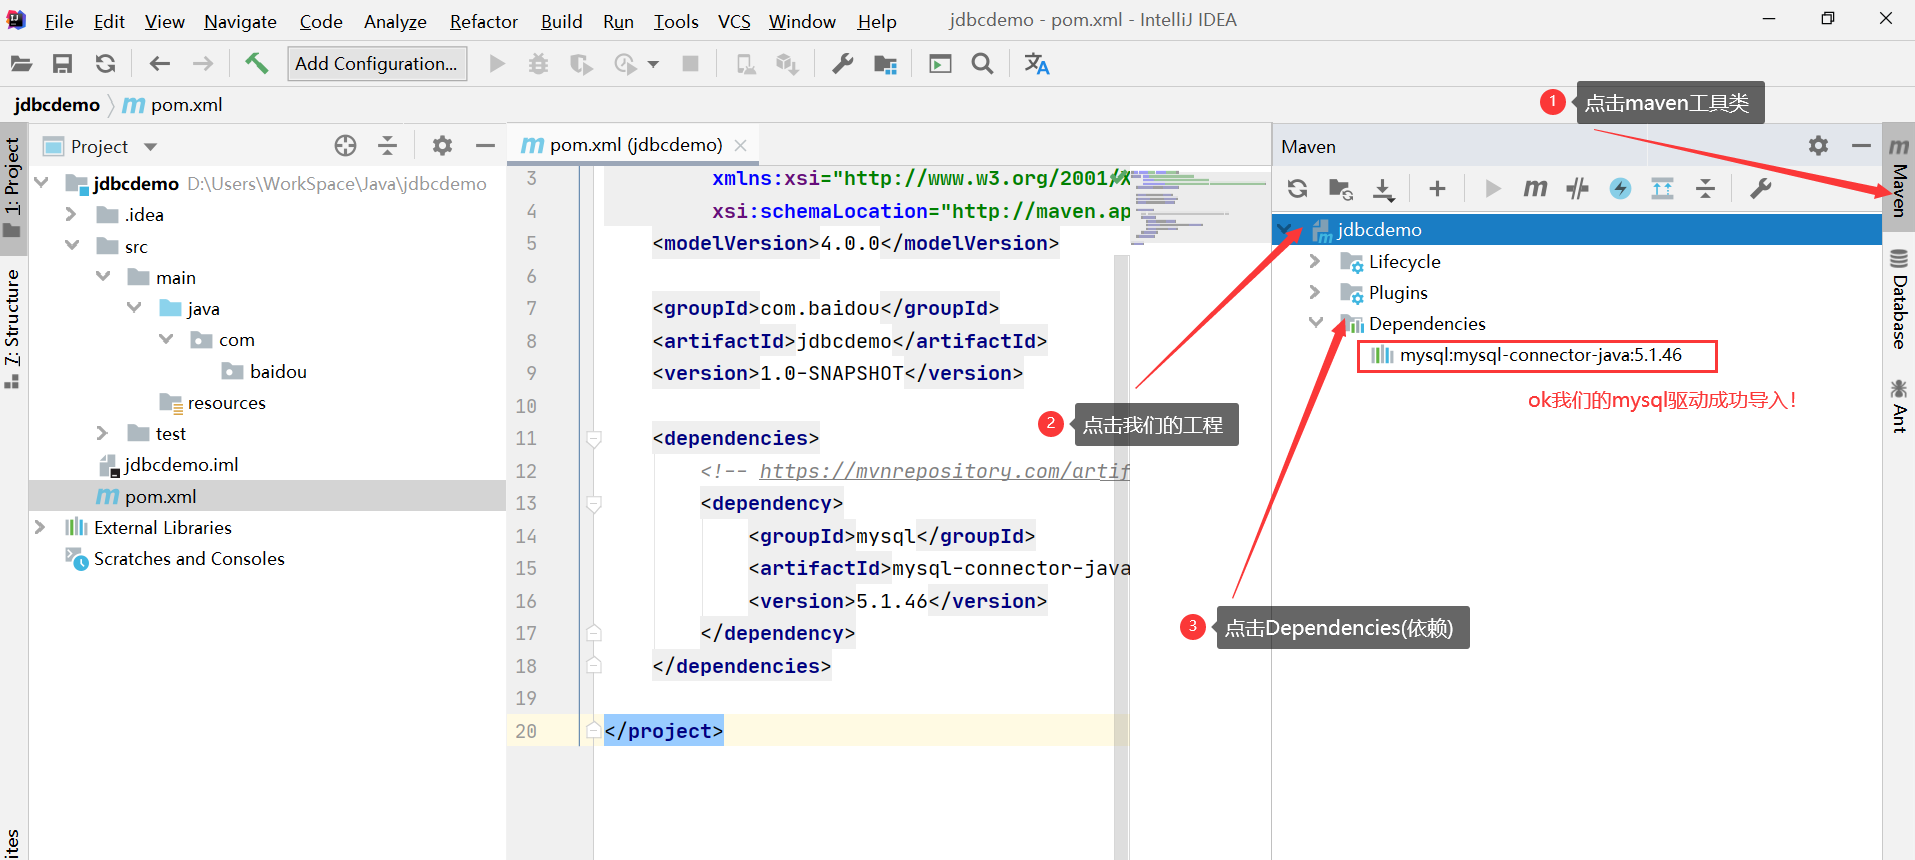Locate the opened file in the Project tree
This screenshot has width=1915, height=860.
tap(345, 146)
